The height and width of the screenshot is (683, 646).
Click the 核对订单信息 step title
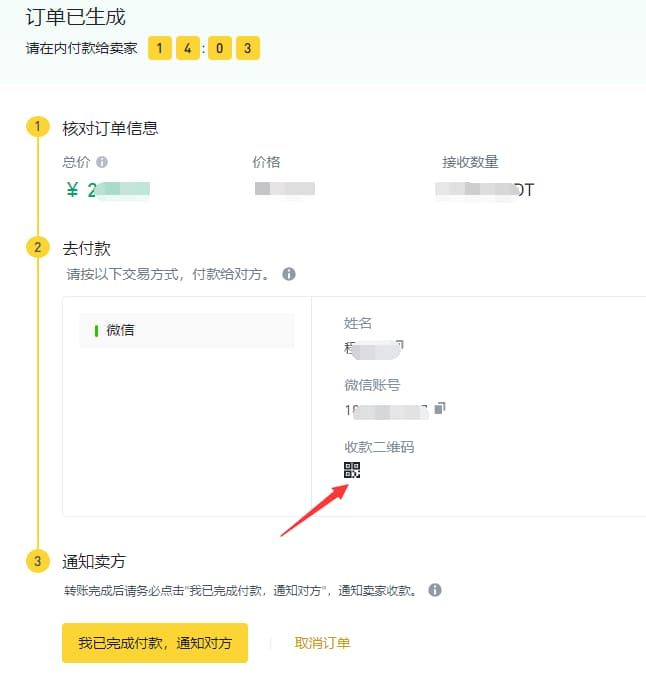[110, 128]
